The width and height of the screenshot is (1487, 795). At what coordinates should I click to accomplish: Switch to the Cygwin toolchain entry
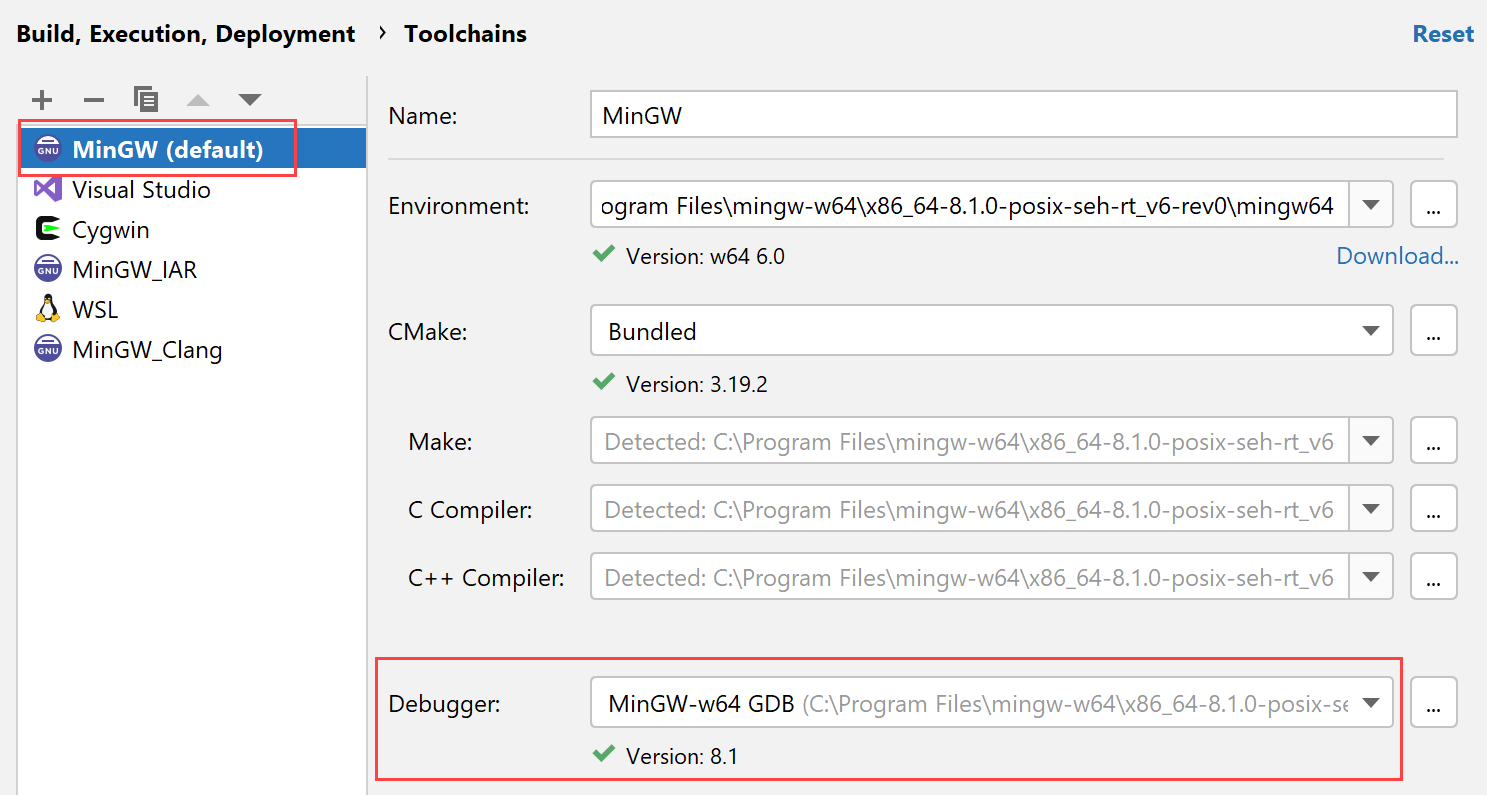tap(110, 229)
